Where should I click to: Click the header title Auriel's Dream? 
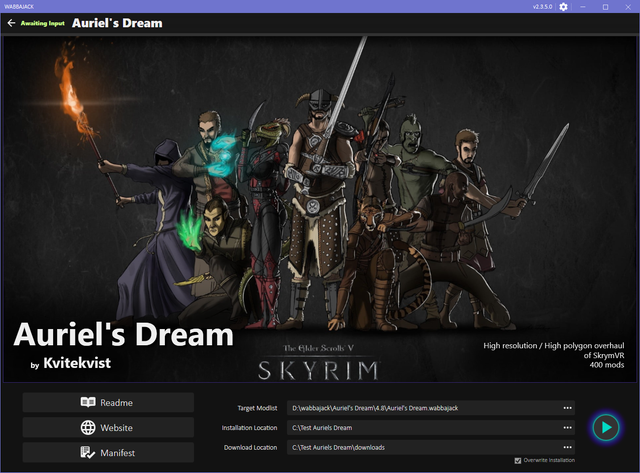point(117,23)
